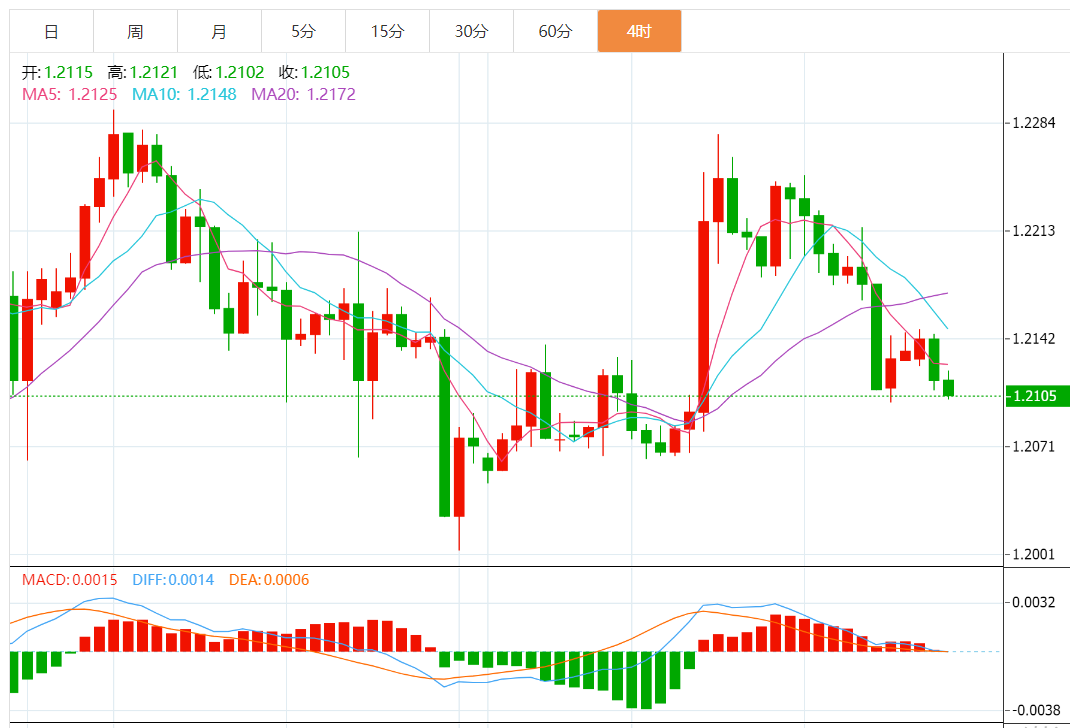Choose the 30分 interval tab

[471, 31]
